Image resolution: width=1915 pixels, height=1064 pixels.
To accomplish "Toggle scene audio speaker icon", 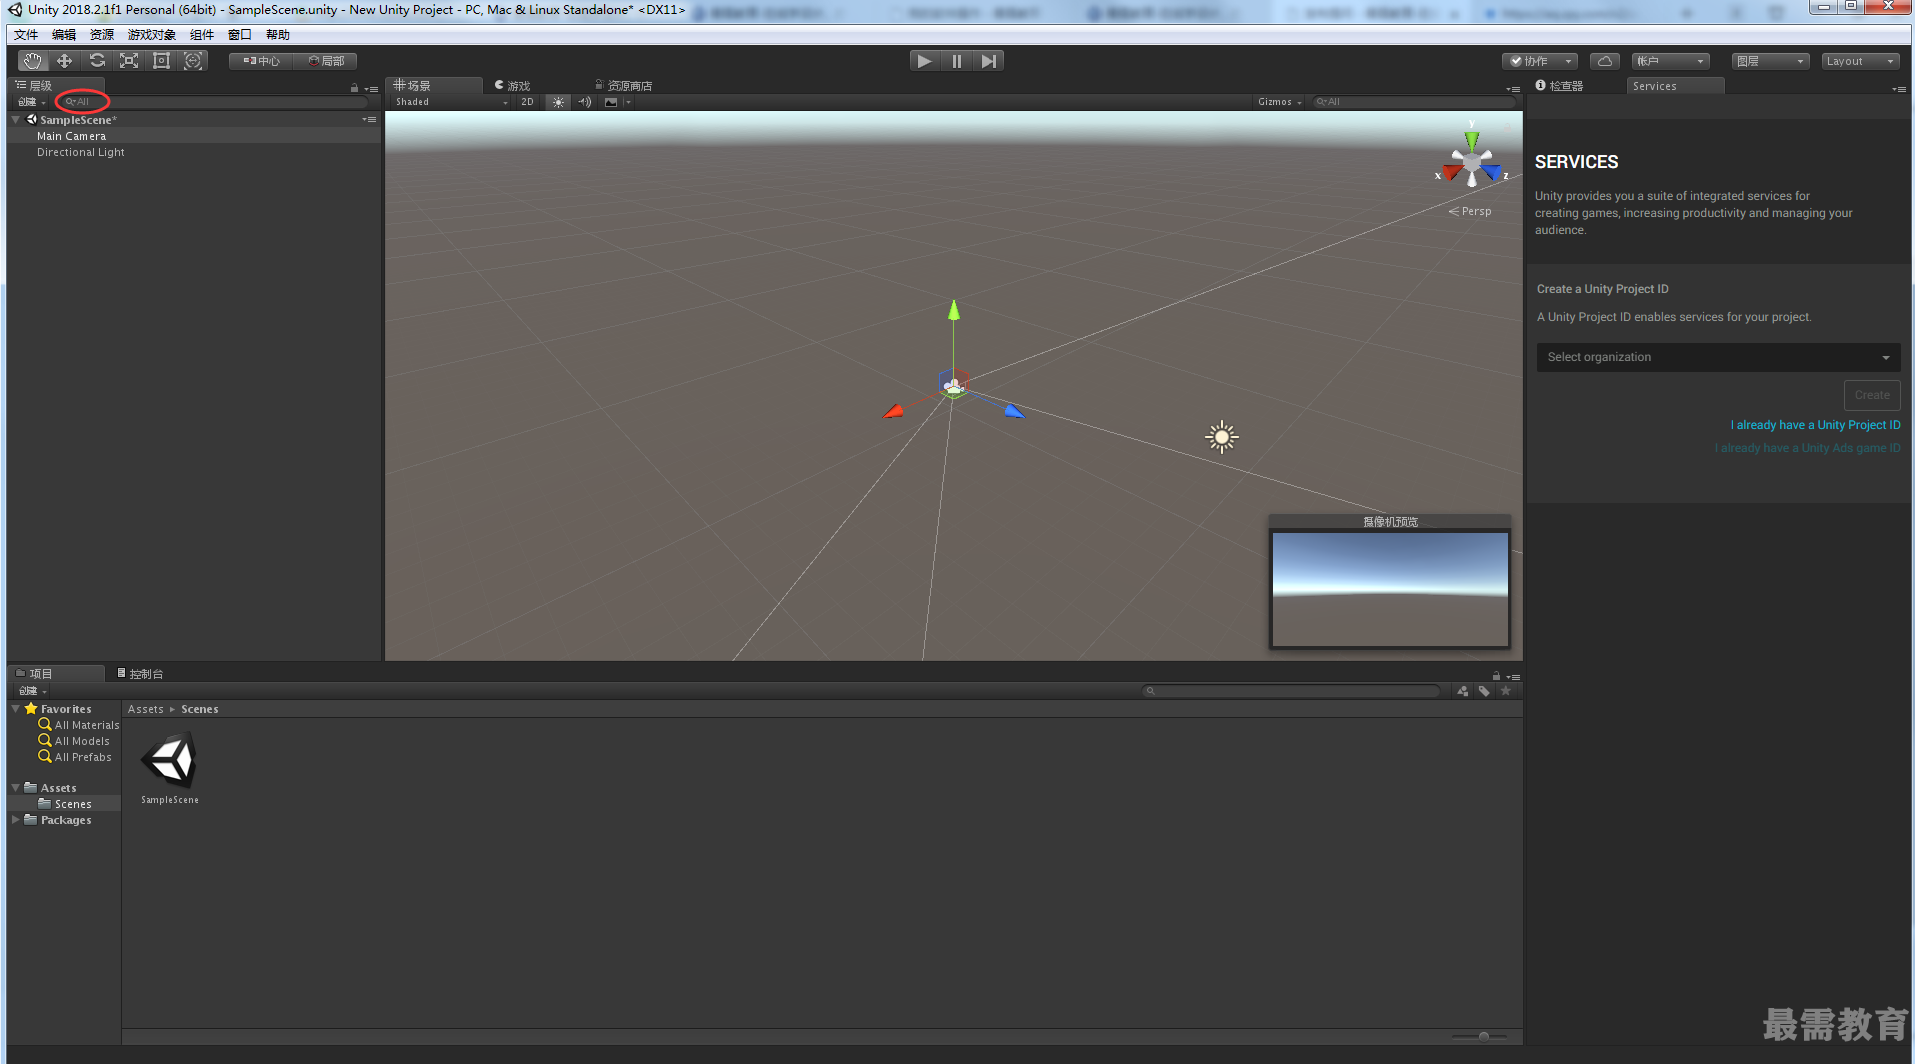I will tap(585, 102).
